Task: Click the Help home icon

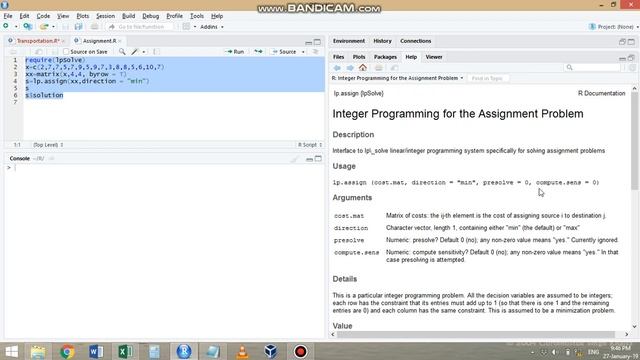Action: [x=363, y=68]
